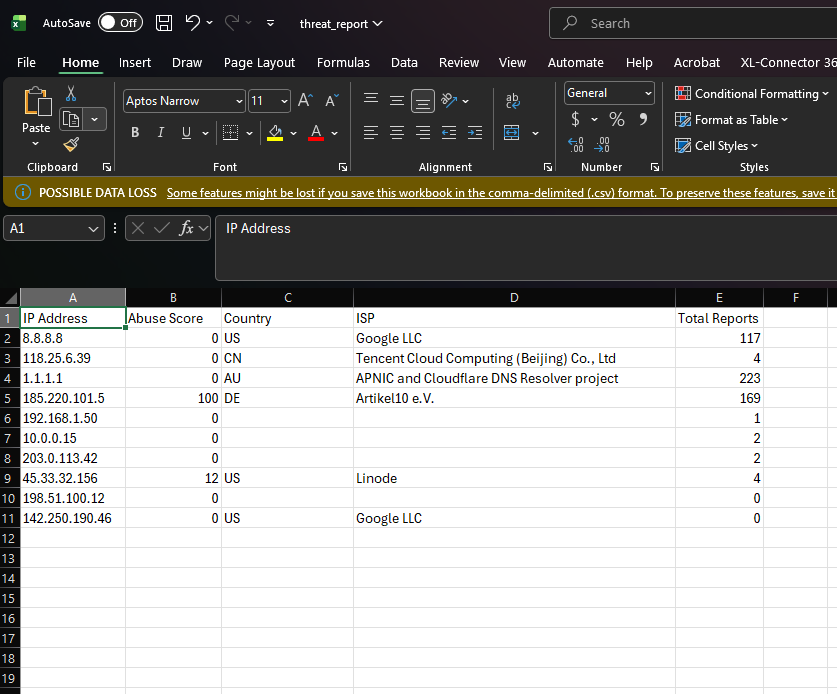Select column D header
837x694 pixels.
pyautogui.click(x=514, y=297)
